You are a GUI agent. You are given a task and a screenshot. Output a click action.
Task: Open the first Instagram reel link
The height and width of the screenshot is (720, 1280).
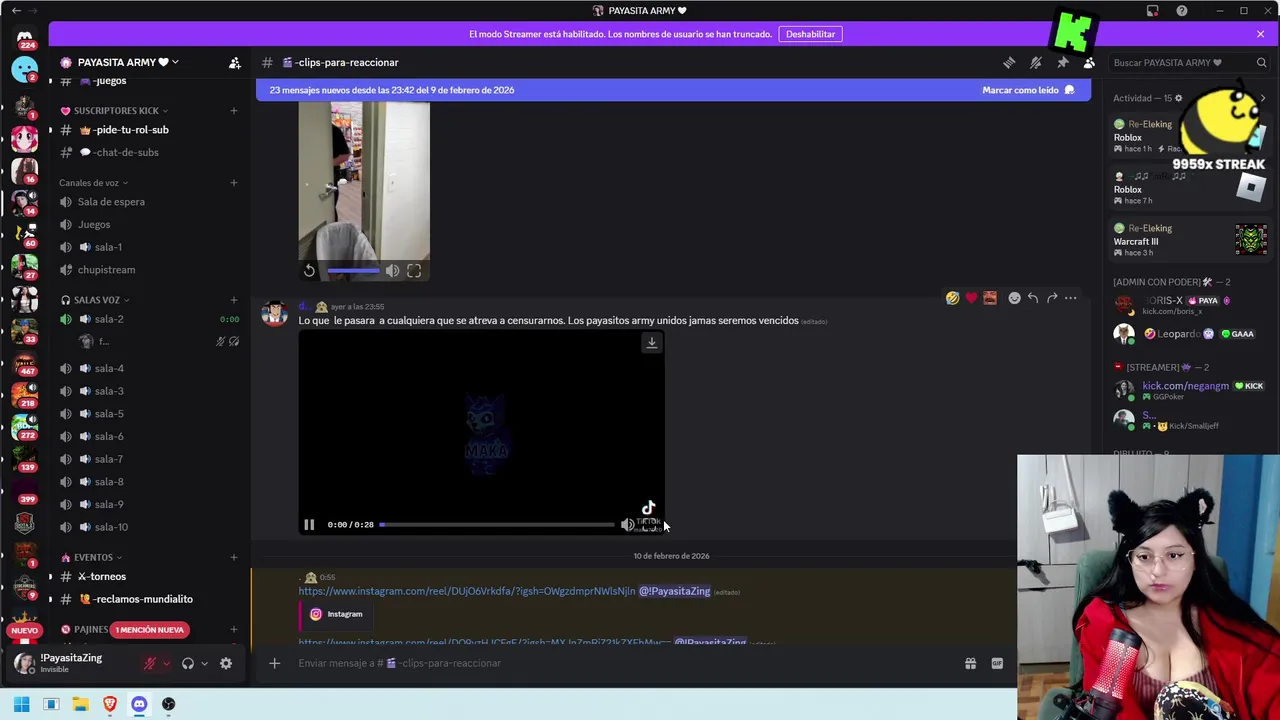(466, 591)
